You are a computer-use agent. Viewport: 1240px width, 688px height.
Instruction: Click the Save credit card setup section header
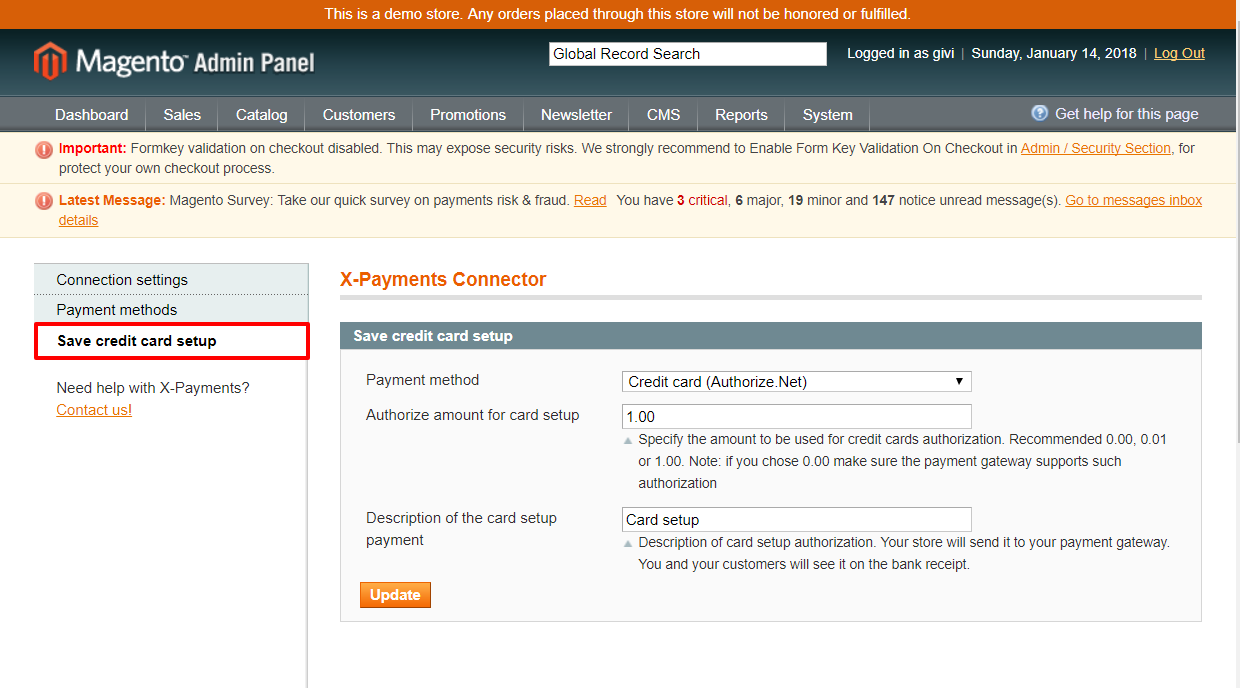click(770, 336)
